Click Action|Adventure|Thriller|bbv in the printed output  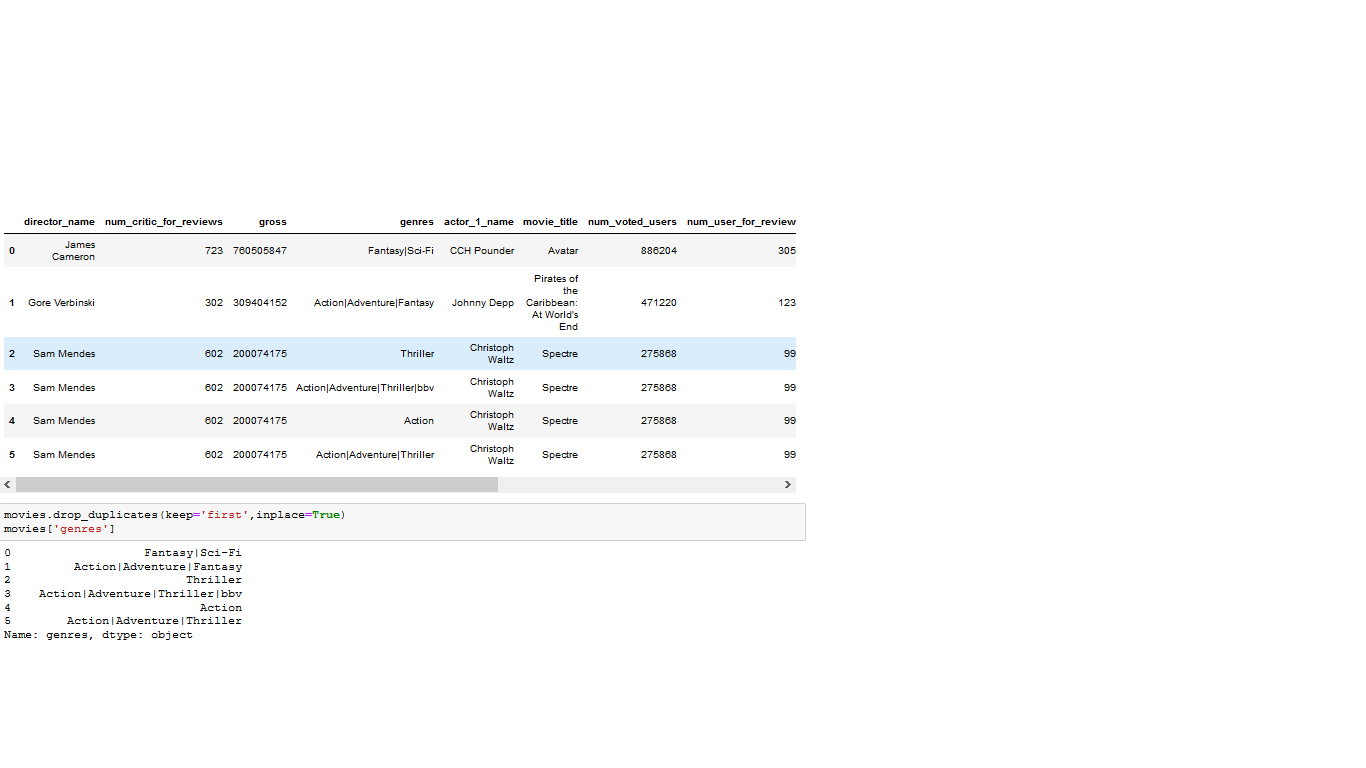click(x=140, y=594)
